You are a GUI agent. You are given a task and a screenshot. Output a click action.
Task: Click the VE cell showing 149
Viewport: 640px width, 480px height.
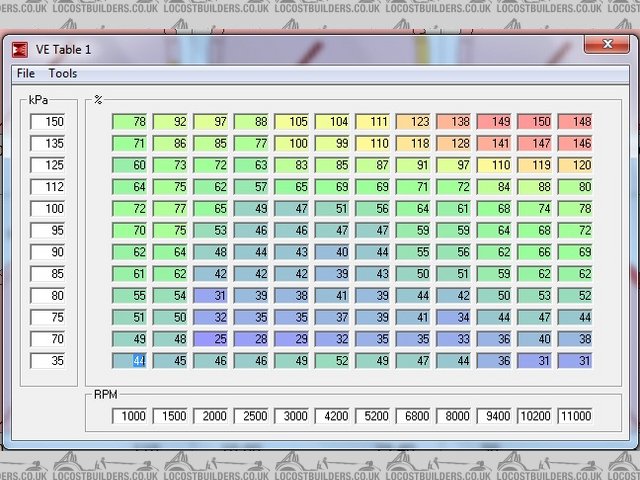[495, 122]
